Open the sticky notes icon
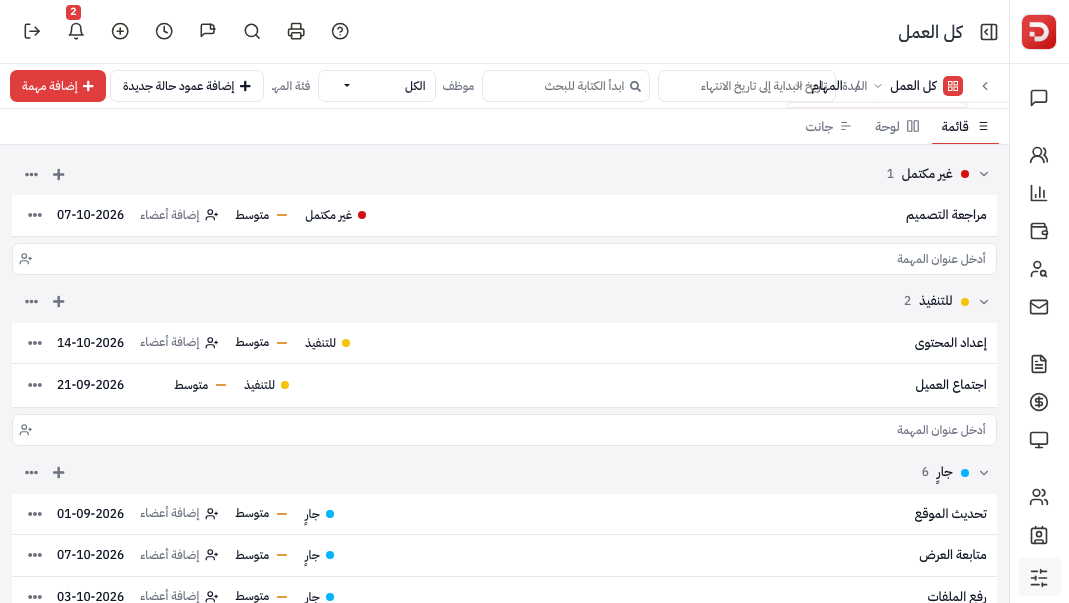 [x=208, y=31]
